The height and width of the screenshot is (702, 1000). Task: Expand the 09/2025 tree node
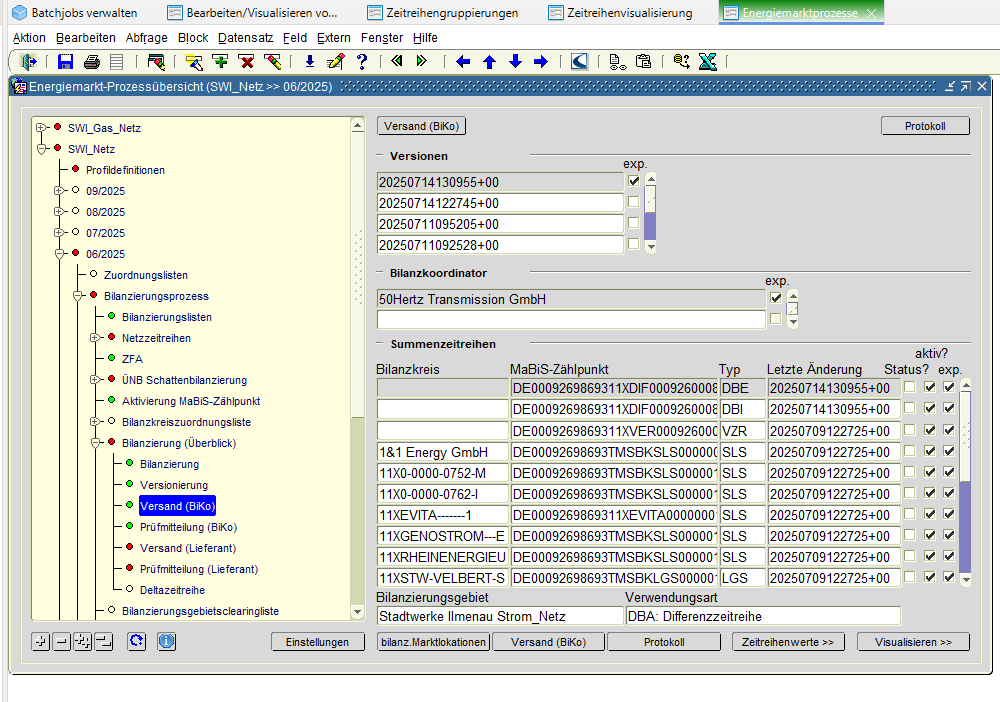59,190
